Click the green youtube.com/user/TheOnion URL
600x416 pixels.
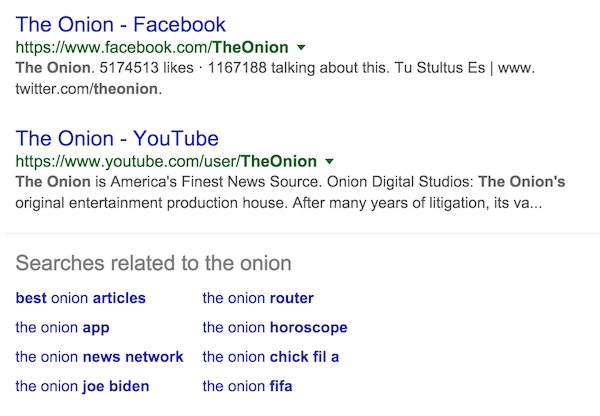tap(166, 161)
